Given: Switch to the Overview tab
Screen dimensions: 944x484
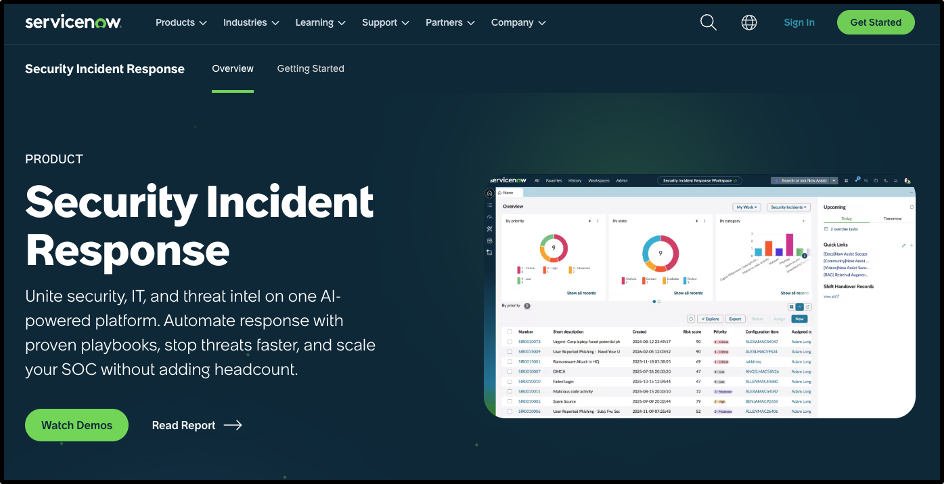Looking at the screenshot, I should coord(232,69).
